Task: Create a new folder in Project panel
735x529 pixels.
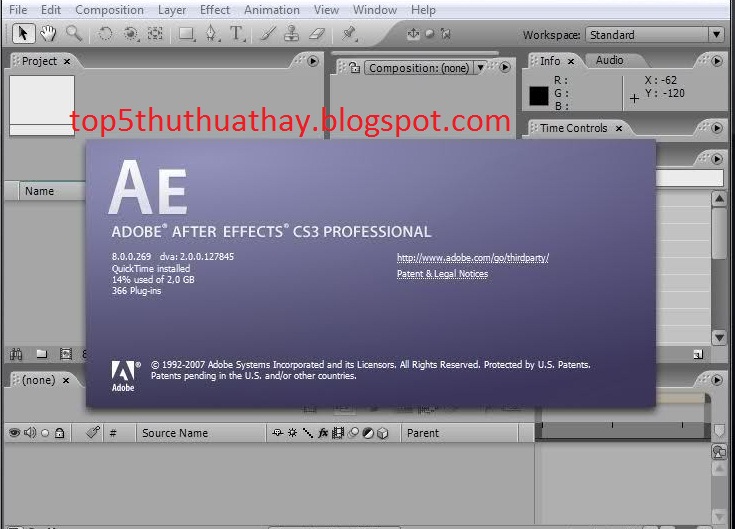Action: [42, 354]
